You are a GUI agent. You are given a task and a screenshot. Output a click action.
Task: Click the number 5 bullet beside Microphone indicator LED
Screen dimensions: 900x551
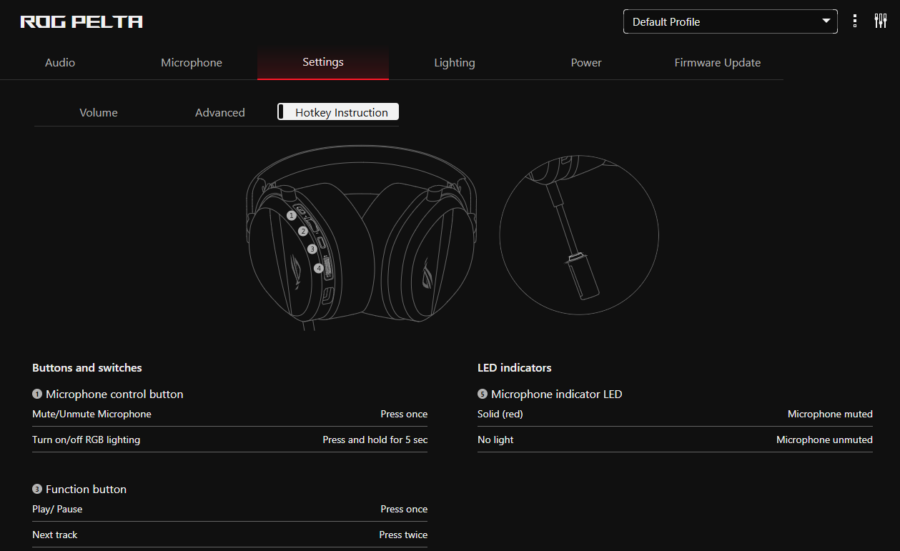click(482, 394)
